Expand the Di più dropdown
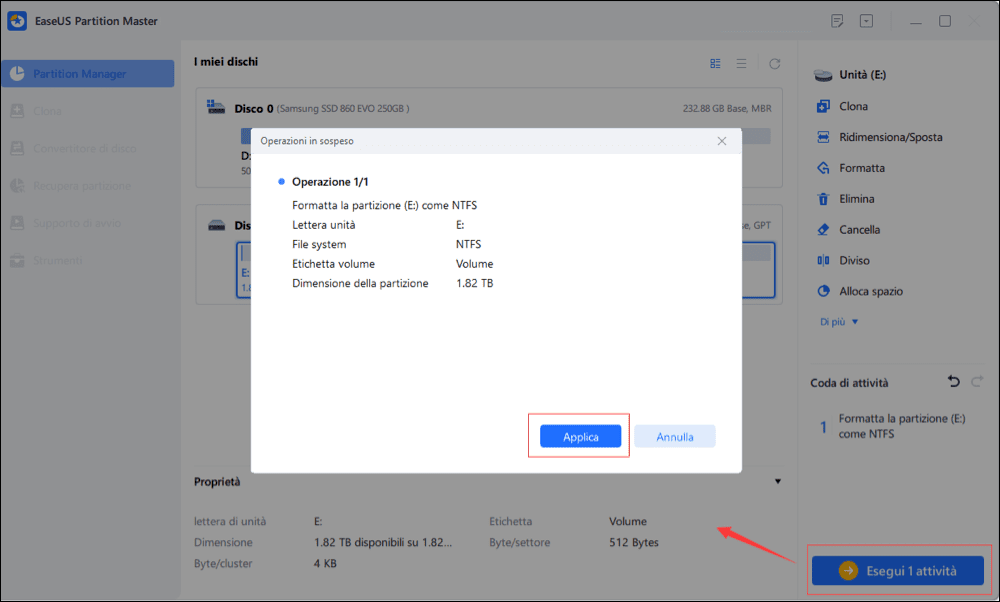 (x=839, y=322)
